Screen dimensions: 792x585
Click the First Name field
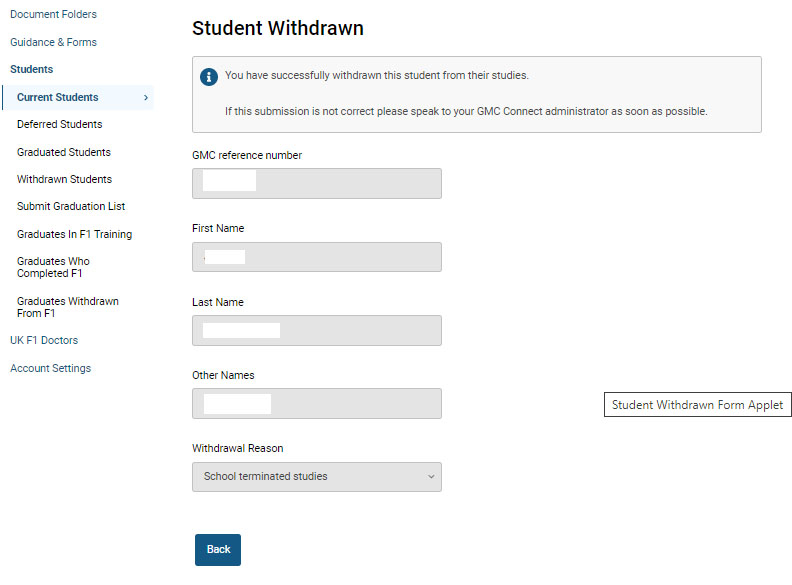coord(317,257)
